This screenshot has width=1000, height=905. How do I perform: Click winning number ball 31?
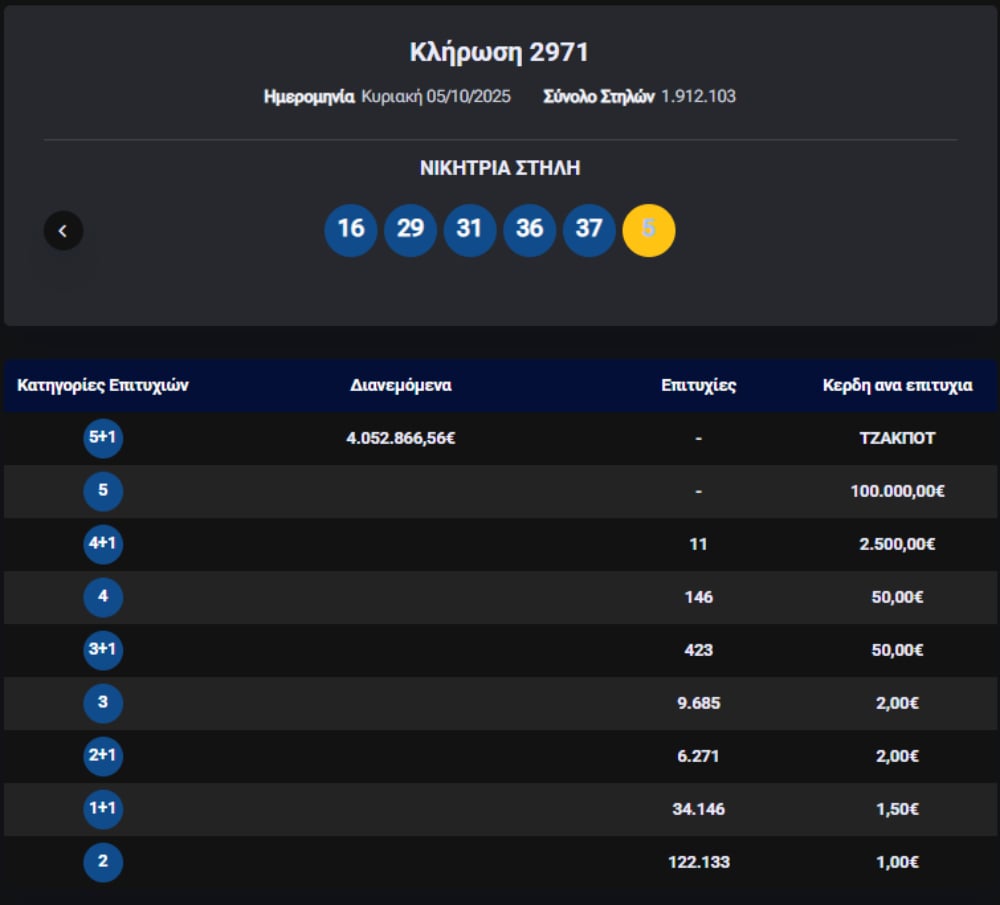(470, 230)
